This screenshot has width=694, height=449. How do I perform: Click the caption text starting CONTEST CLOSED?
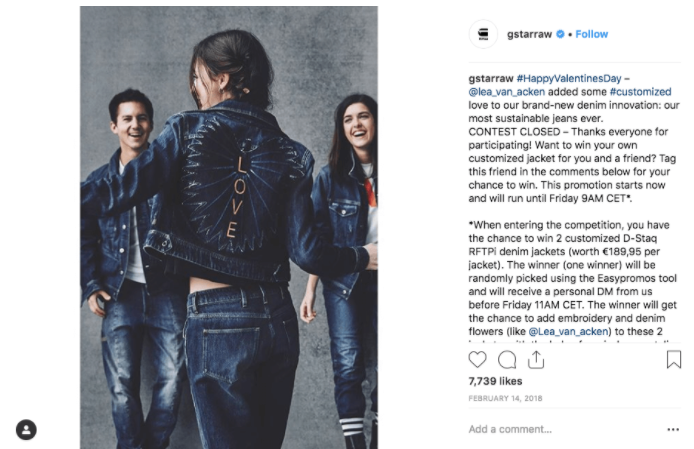(x=574, y=165)
